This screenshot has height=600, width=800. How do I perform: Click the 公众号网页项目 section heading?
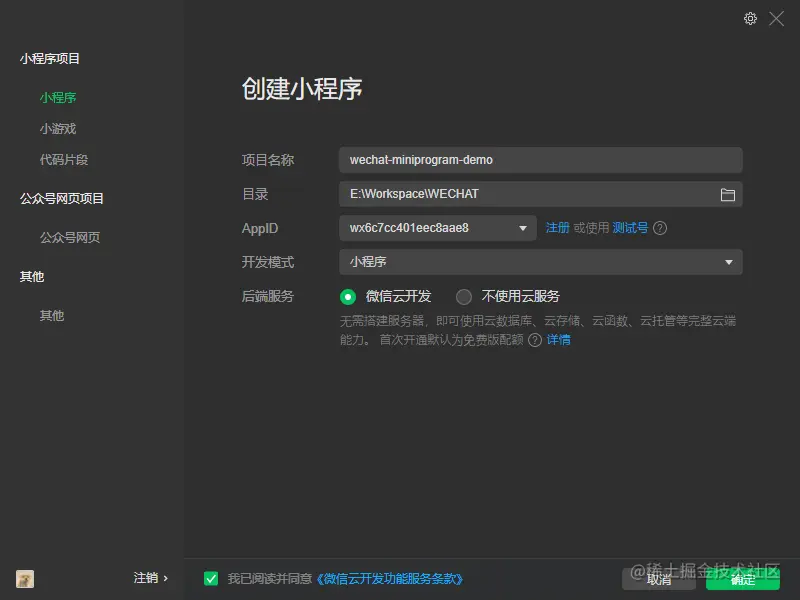(62, 198)
